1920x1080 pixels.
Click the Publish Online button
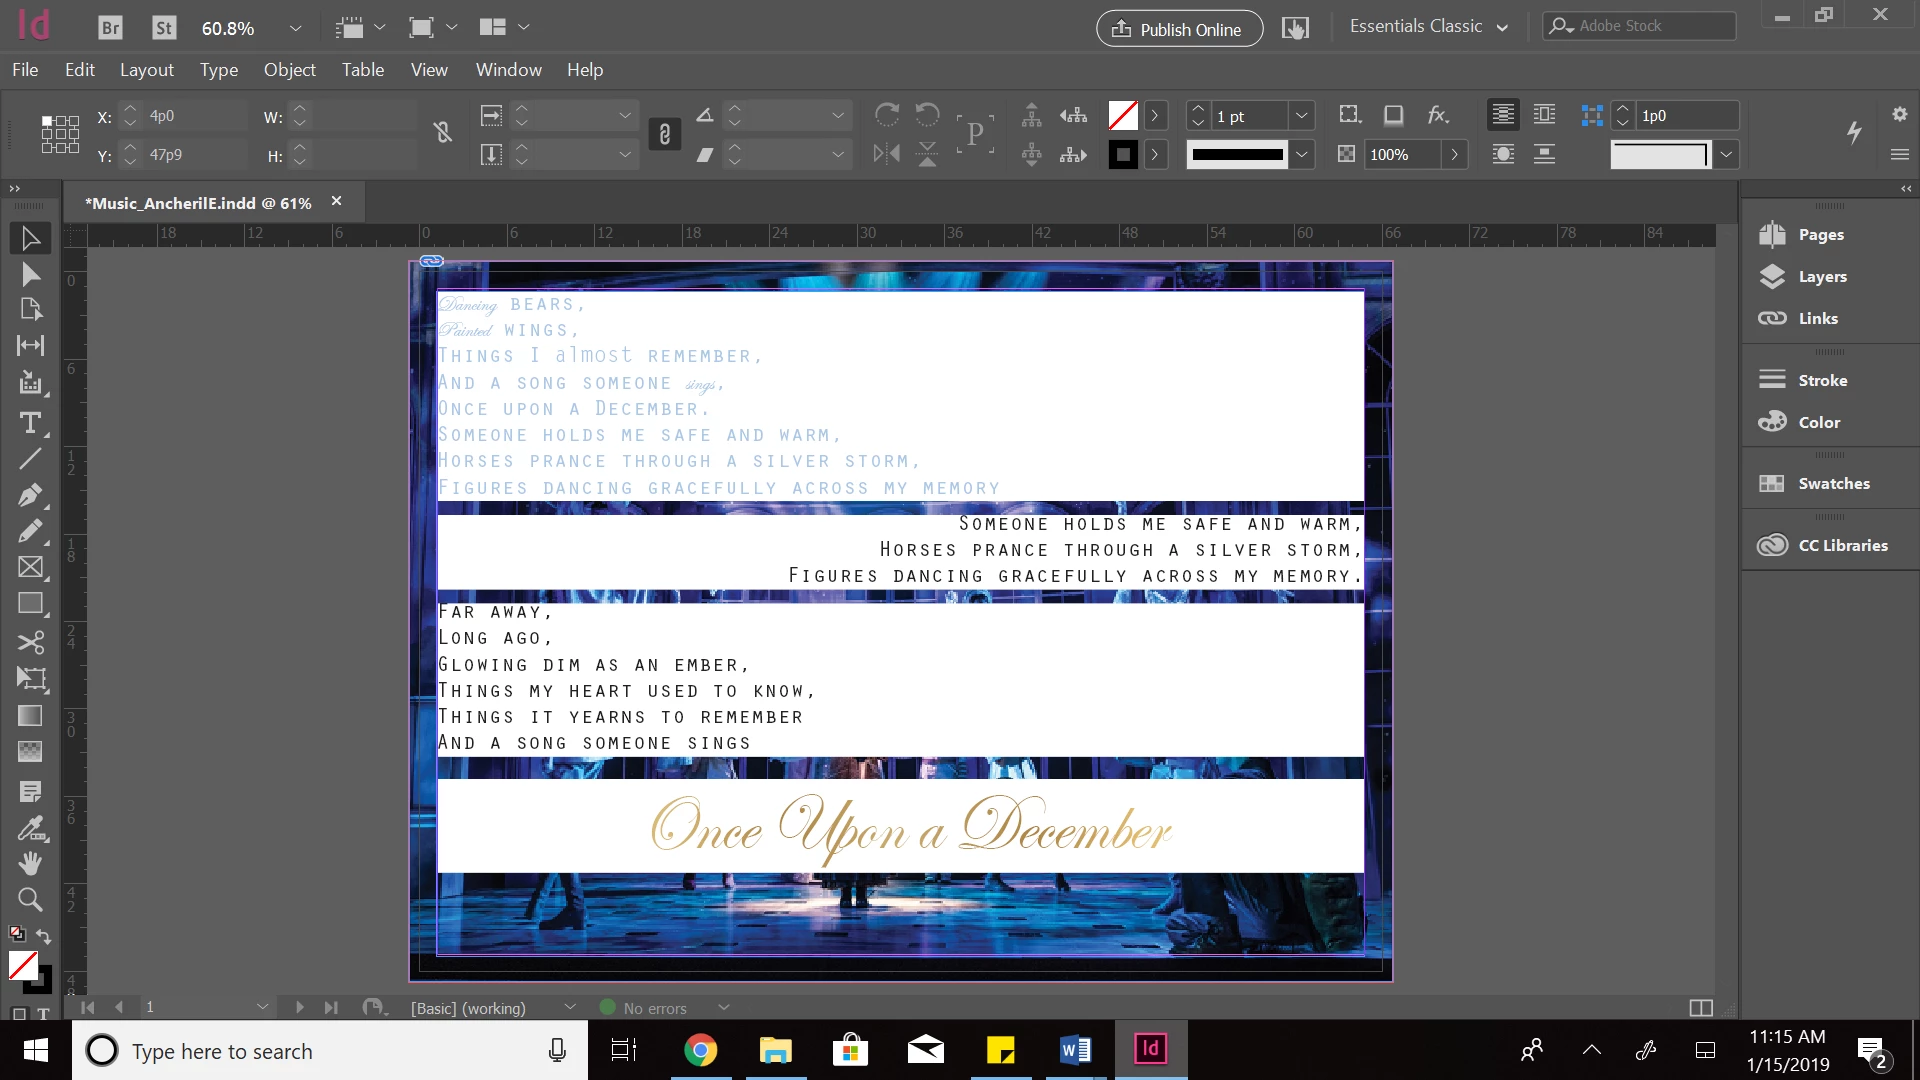tap(1179, 29)
